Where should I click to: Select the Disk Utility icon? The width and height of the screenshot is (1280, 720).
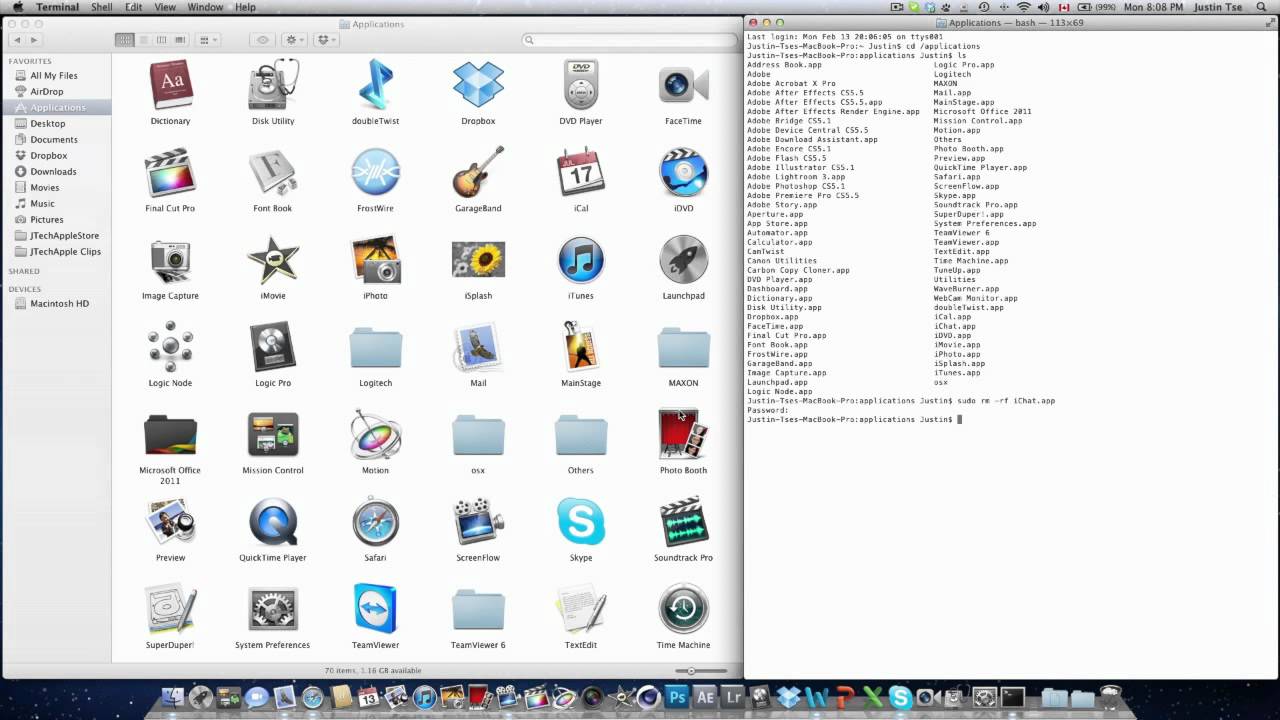[x=273, y=85]
